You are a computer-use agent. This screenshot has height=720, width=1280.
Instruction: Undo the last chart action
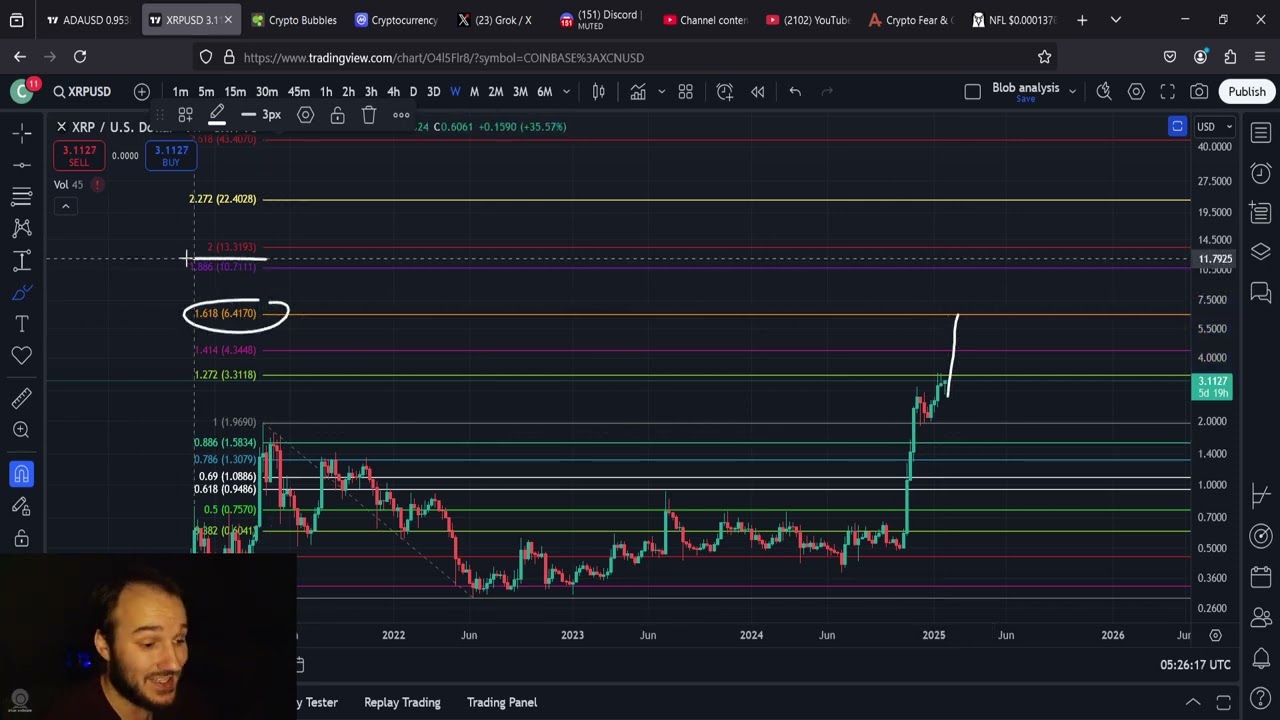pyautogui.click(x=795, y=92)
